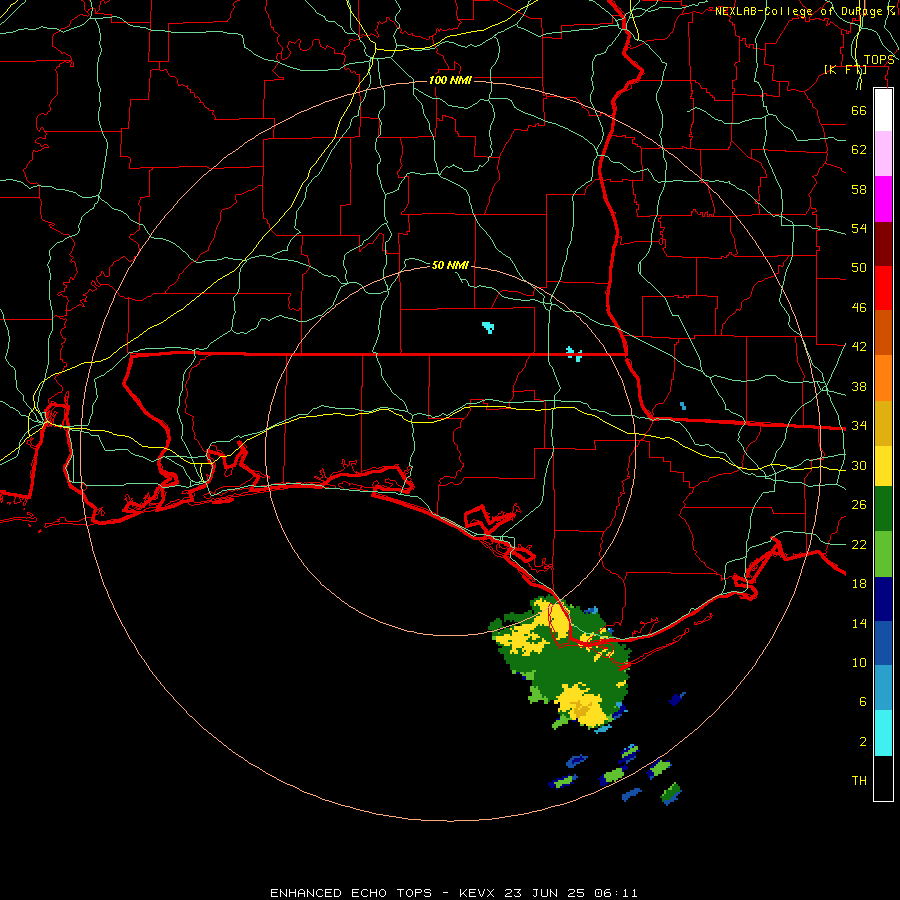Click the cyan legend band
Image resolution: width=900 pixels, height=900 pixels.
[883, 733]
